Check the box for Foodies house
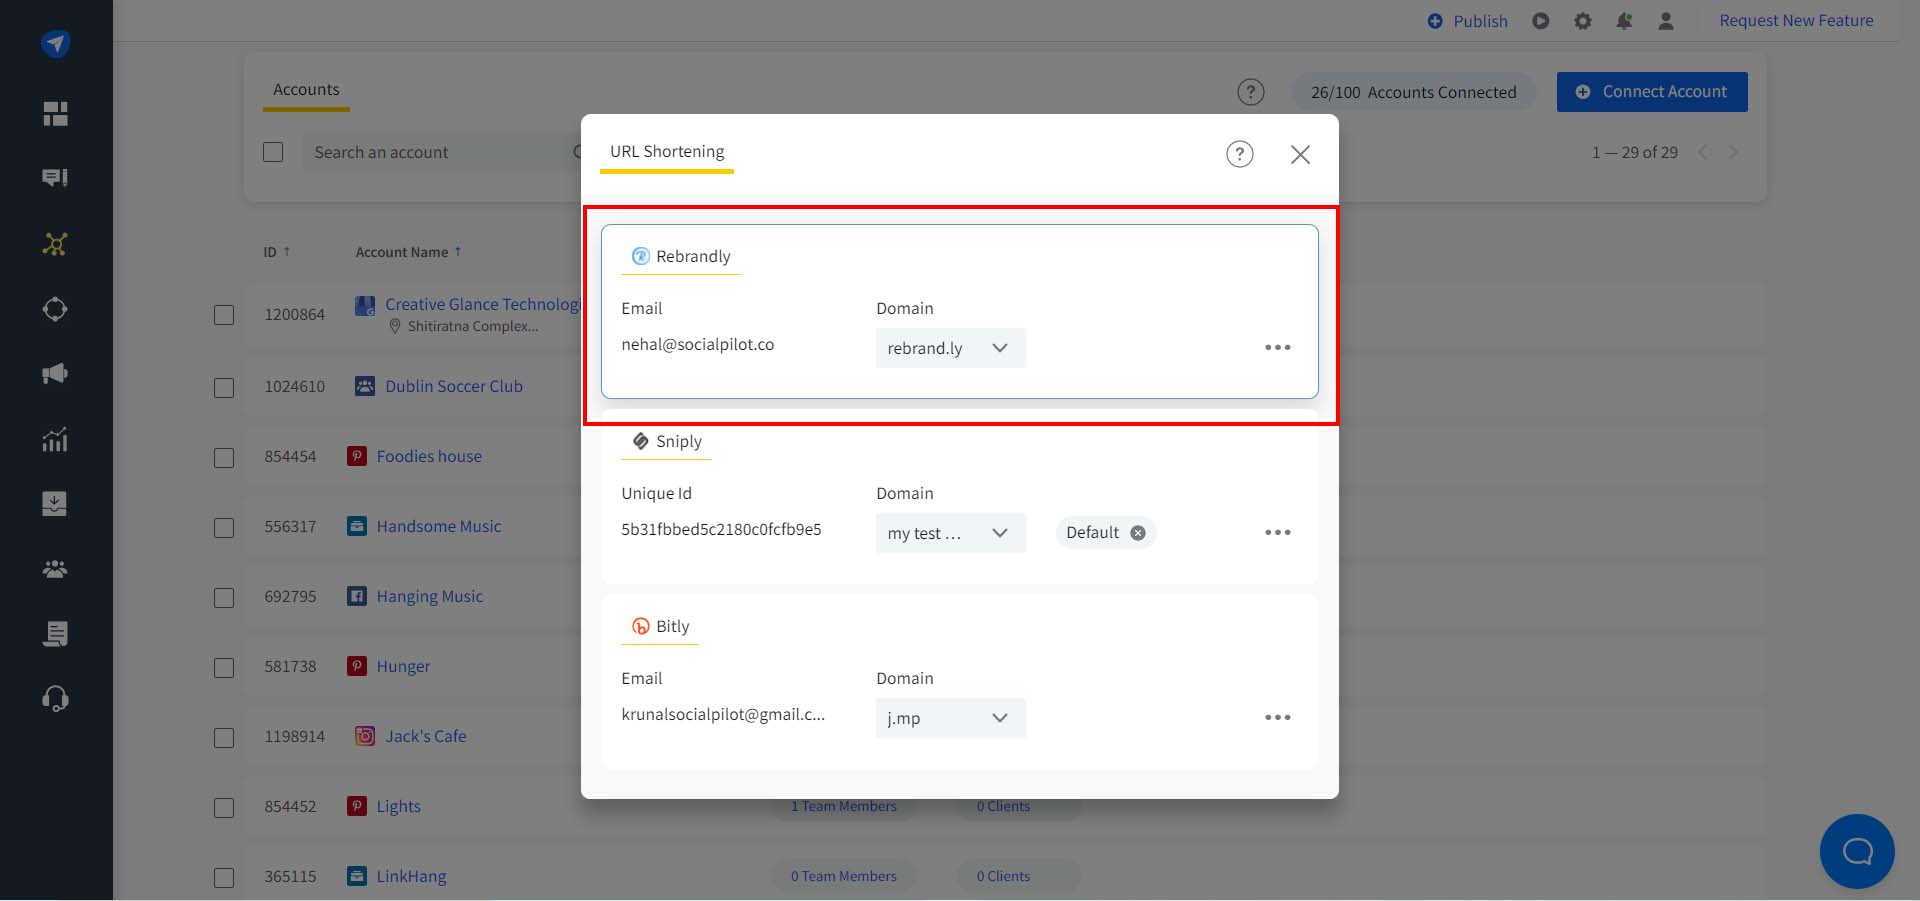 click(224, 457)
